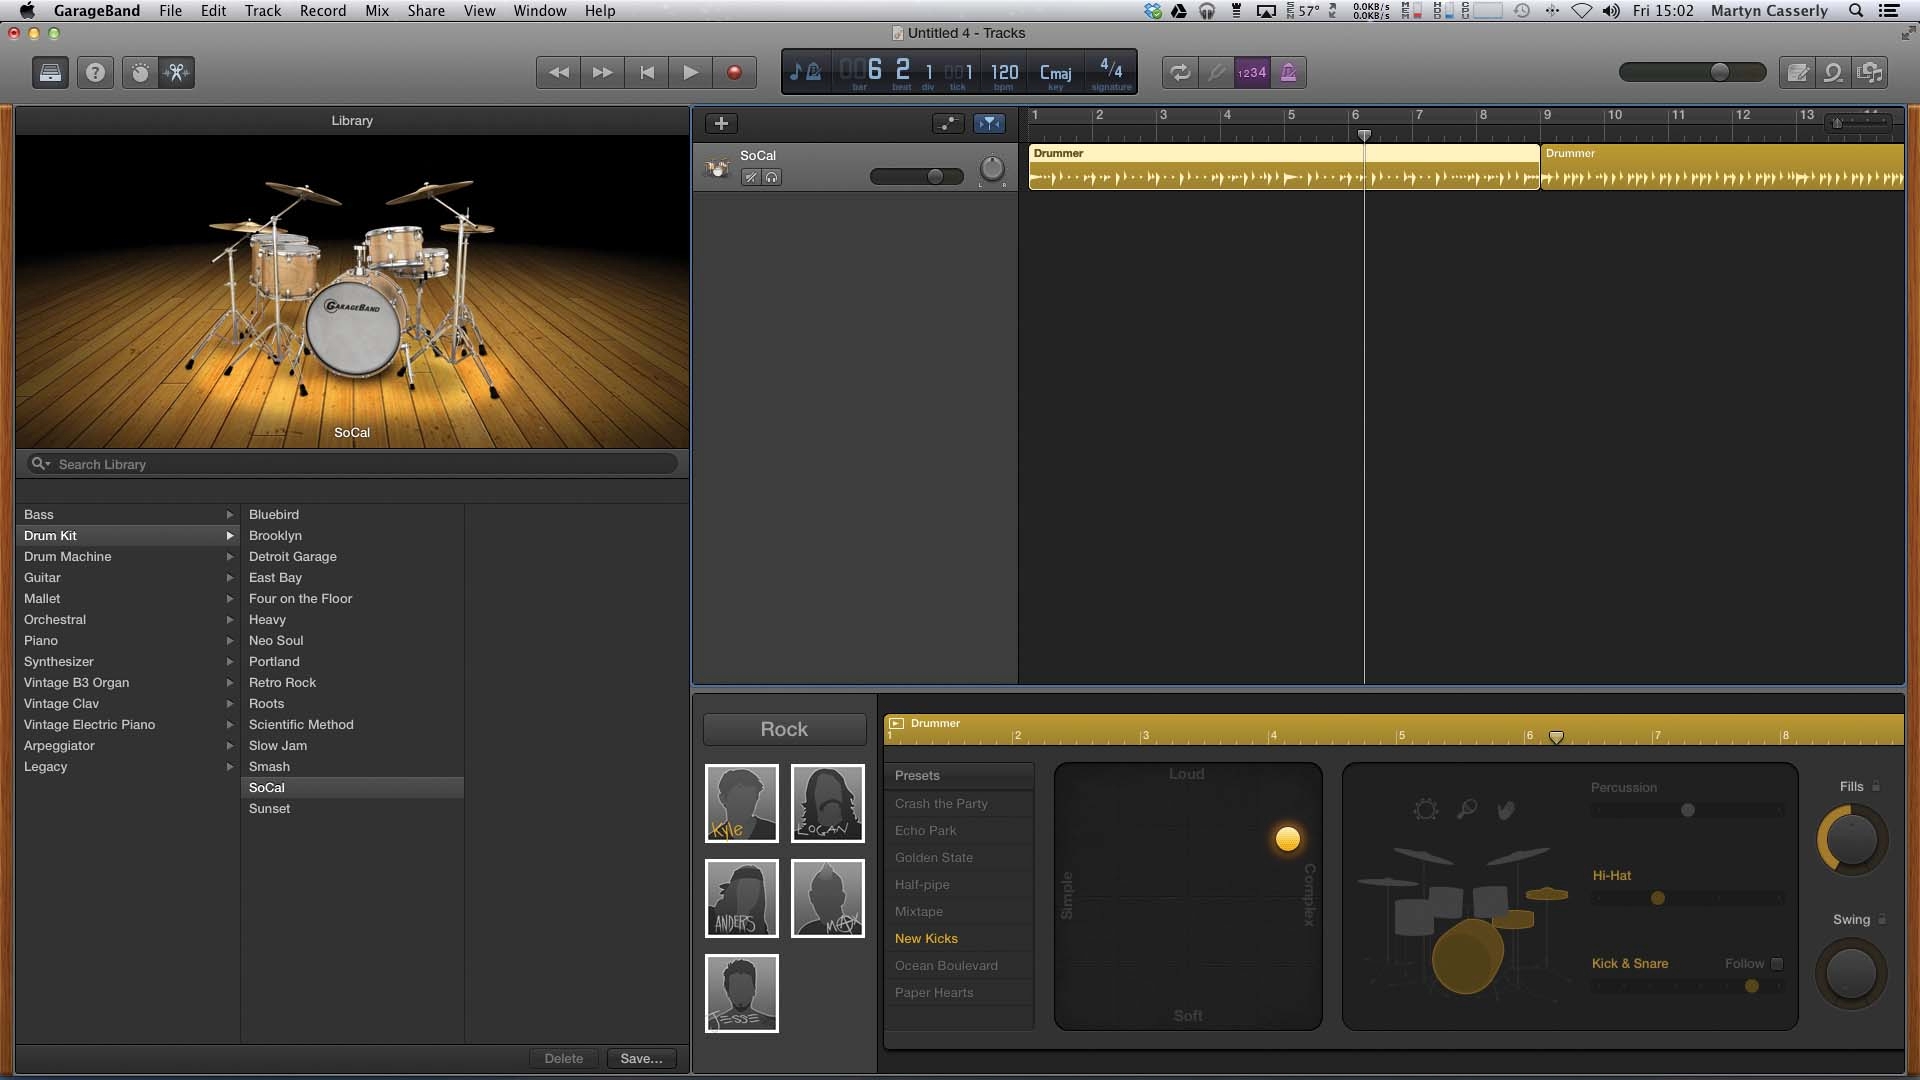Open the Loop Browser icon
Screen dimensions: 1920x1080
(x=1833, y=72)
